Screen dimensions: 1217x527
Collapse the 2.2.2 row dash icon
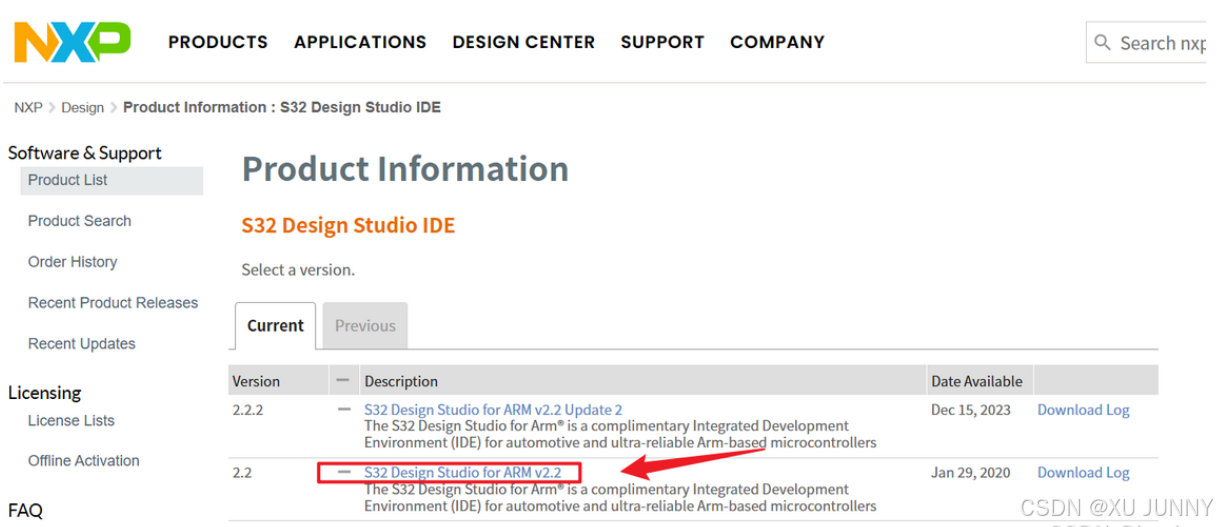click(344, 409)
